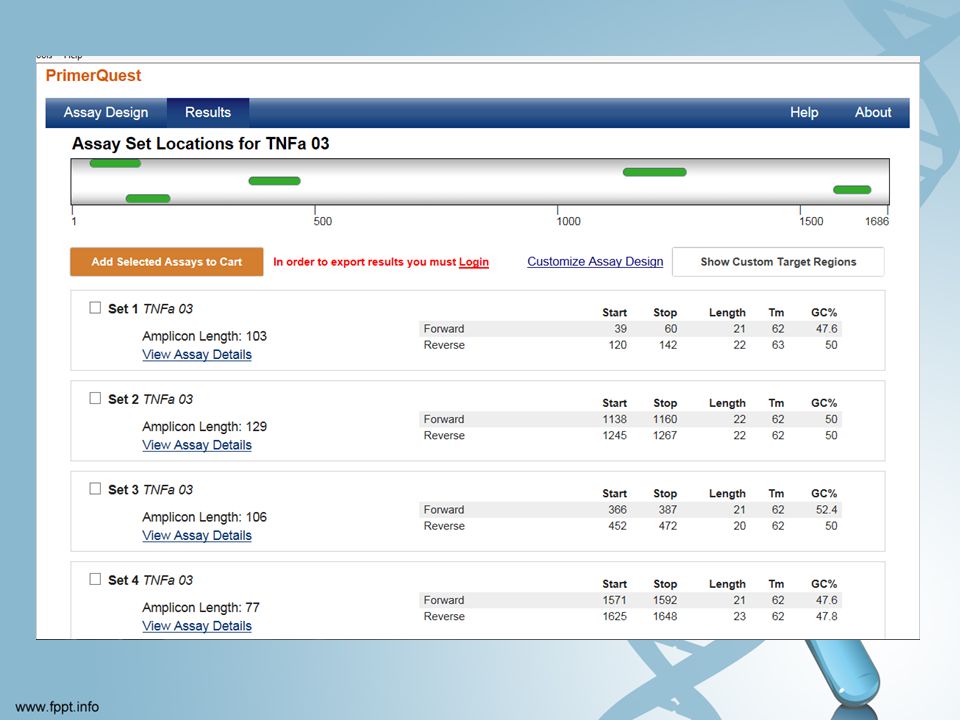Image resolution: width=960 pixels, height=720 pixels.
Task: Open the Assay Design tab
Action: coord(106,113)
